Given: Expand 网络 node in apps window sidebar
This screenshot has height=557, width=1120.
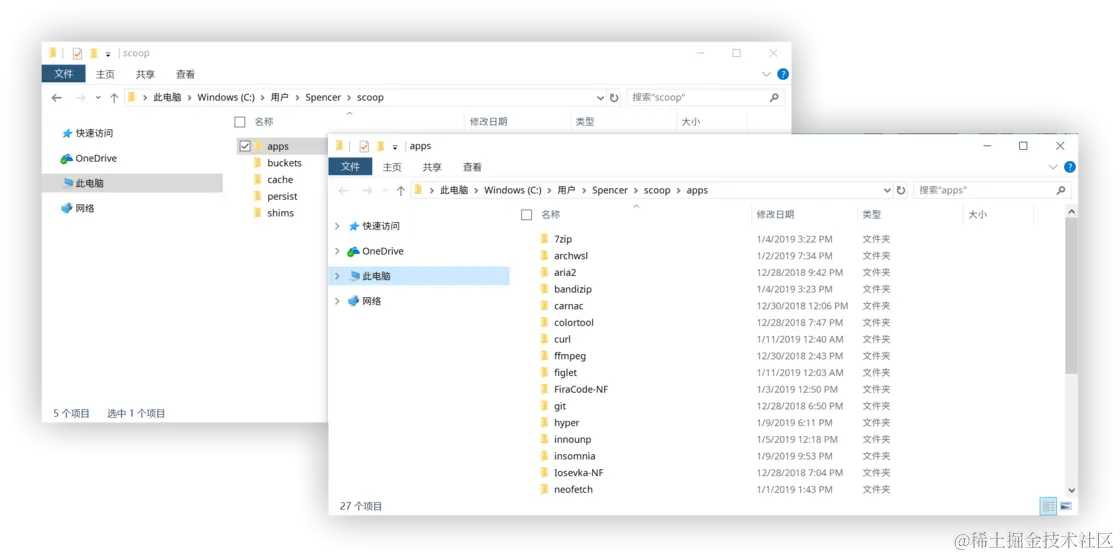Looking at the screenshot, I should tap(337, 301).
